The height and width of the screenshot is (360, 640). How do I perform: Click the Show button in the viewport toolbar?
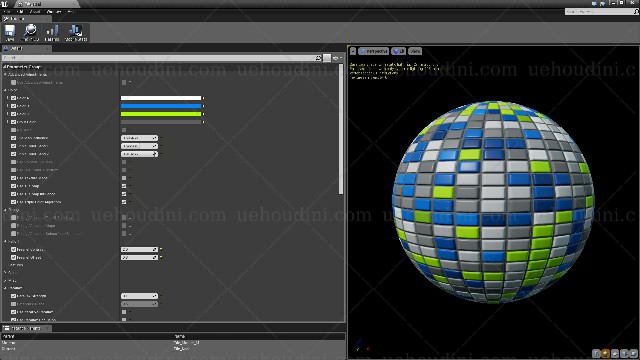pyautogui.click(x=415, y=51)
